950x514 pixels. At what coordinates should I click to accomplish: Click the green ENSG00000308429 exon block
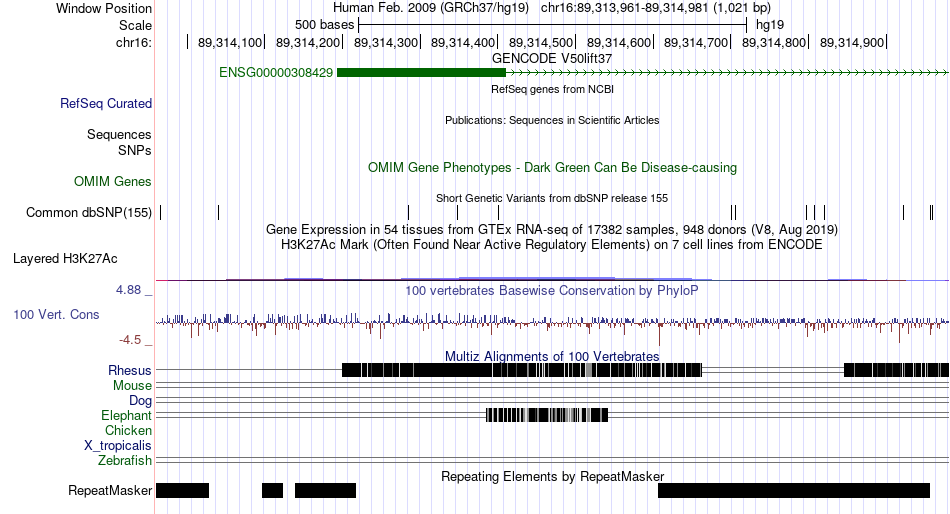tap(421, 73)
